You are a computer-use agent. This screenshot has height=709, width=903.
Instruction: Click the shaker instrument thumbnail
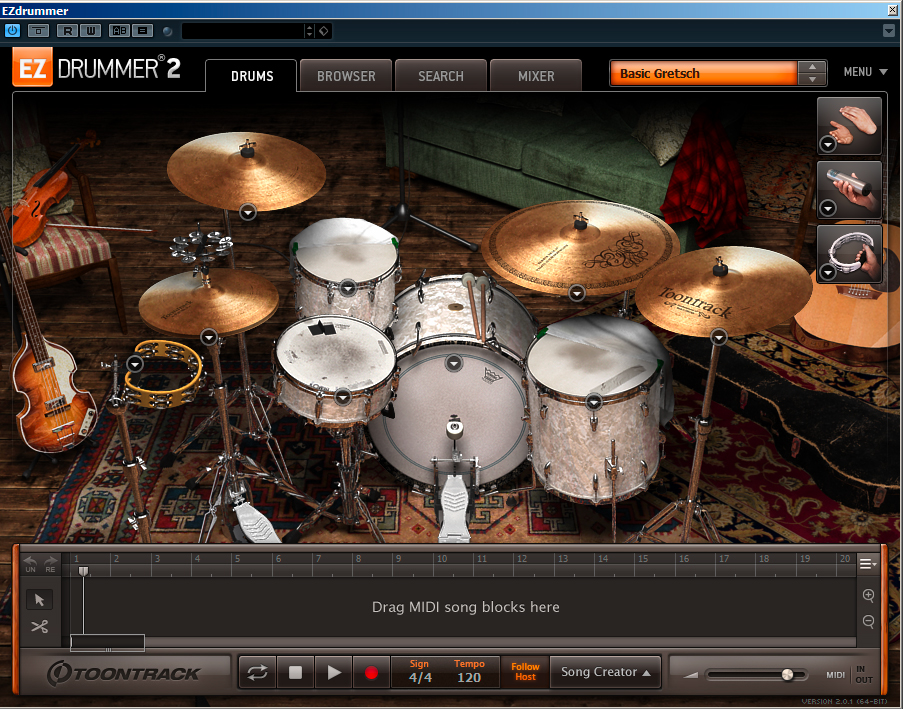coord(849,189)
